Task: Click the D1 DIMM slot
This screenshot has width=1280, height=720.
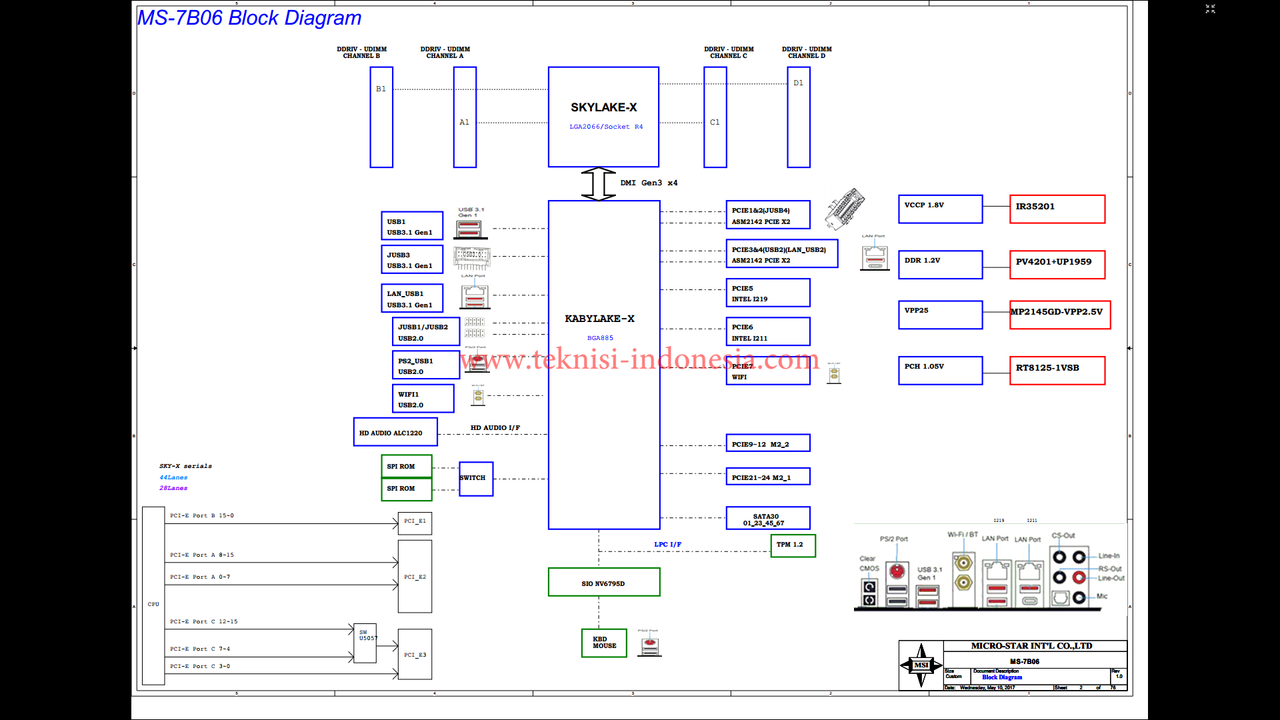Action: point(798,117)
